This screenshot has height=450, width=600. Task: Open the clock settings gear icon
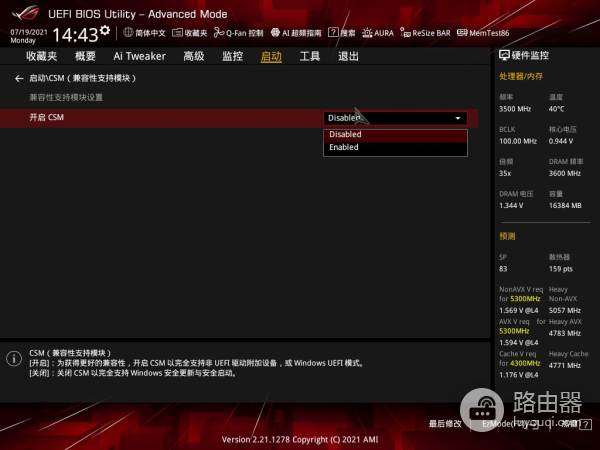coord(105,30)
